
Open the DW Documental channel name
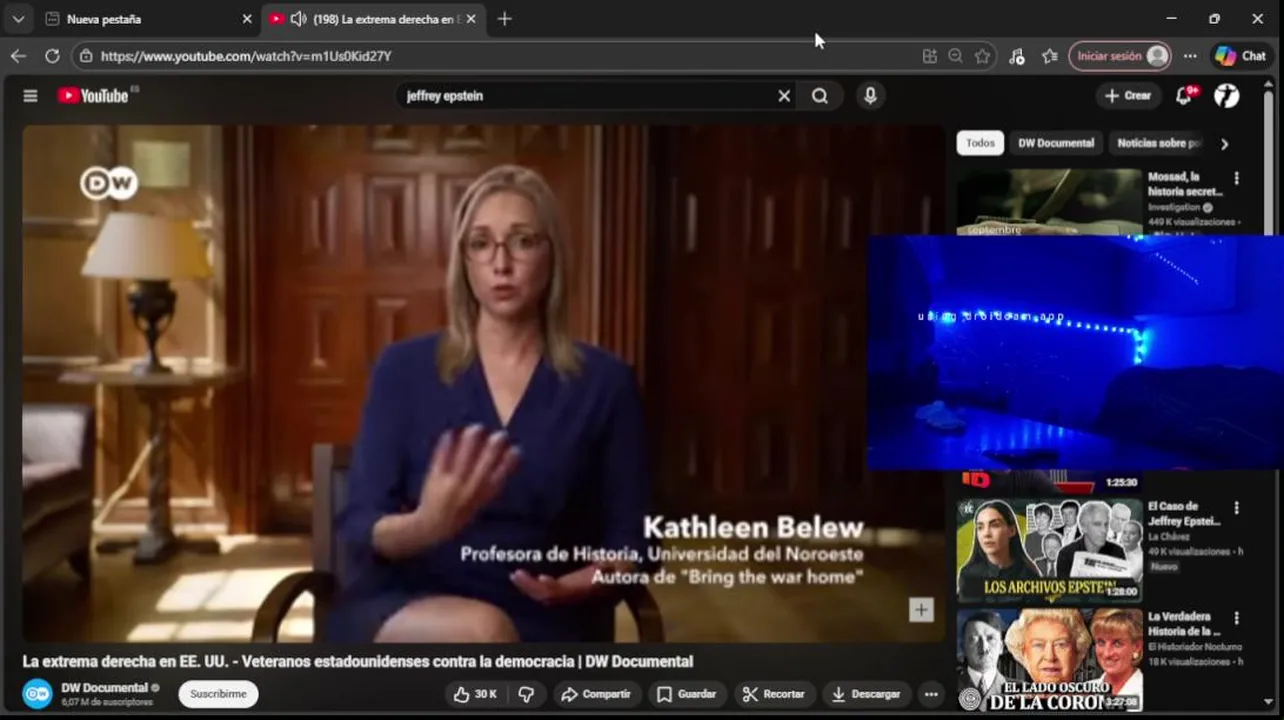click(104, 688)
